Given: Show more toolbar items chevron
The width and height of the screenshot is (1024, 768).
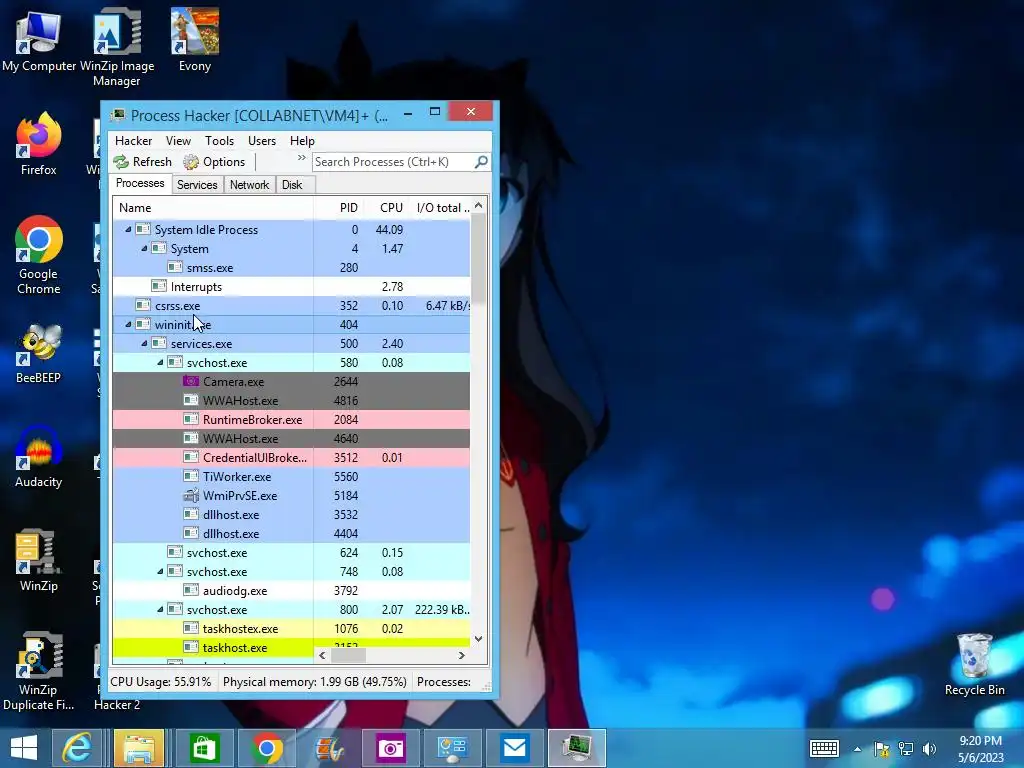Looking at the screenshot, I should click(301, 158).
